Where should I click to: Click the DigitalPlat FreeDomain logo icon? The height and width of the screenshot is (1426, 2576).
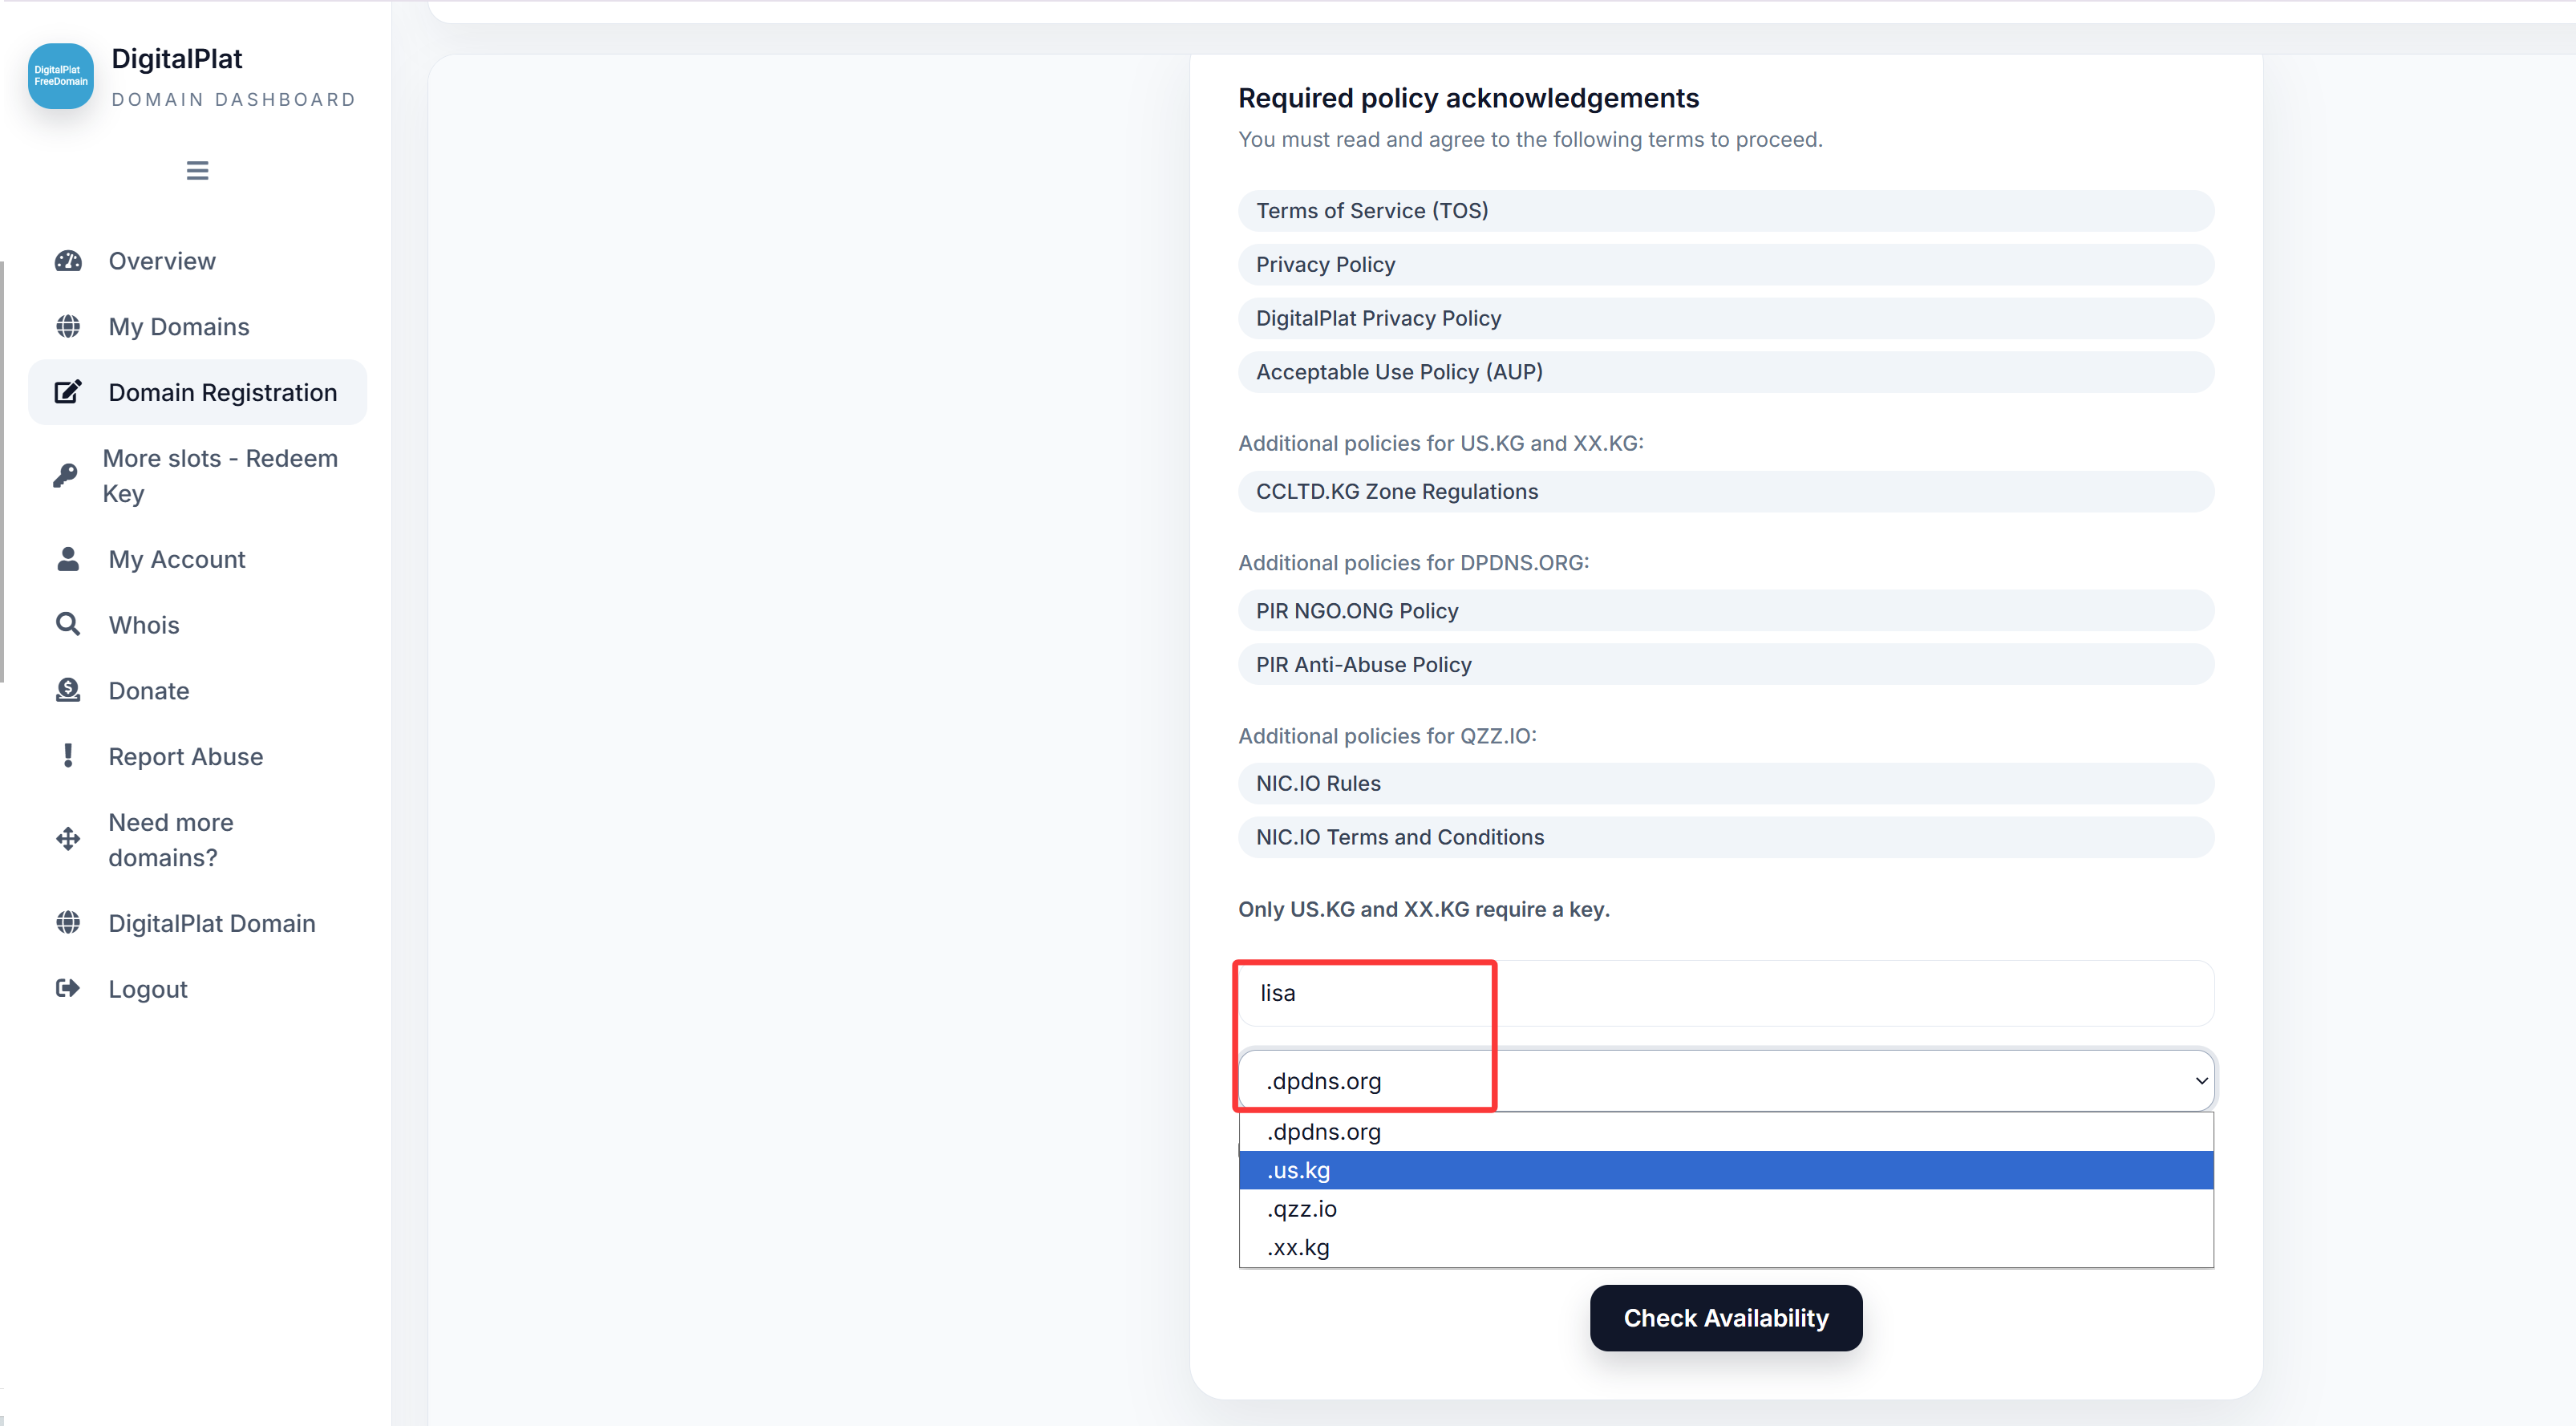60,76
